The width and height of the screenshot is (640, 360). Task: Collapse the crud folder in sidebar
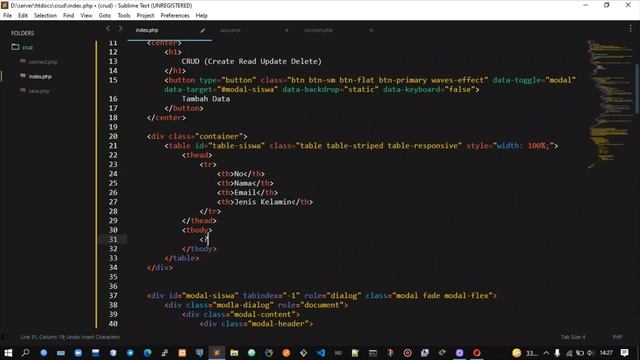pos(16,47)
